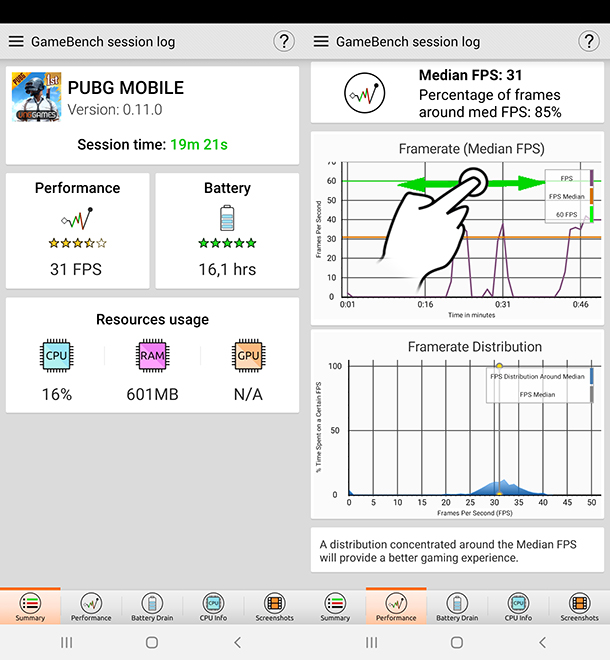Tap Android home button on right
The height and width of the screenshot is (660, 610).
(457, 642)
